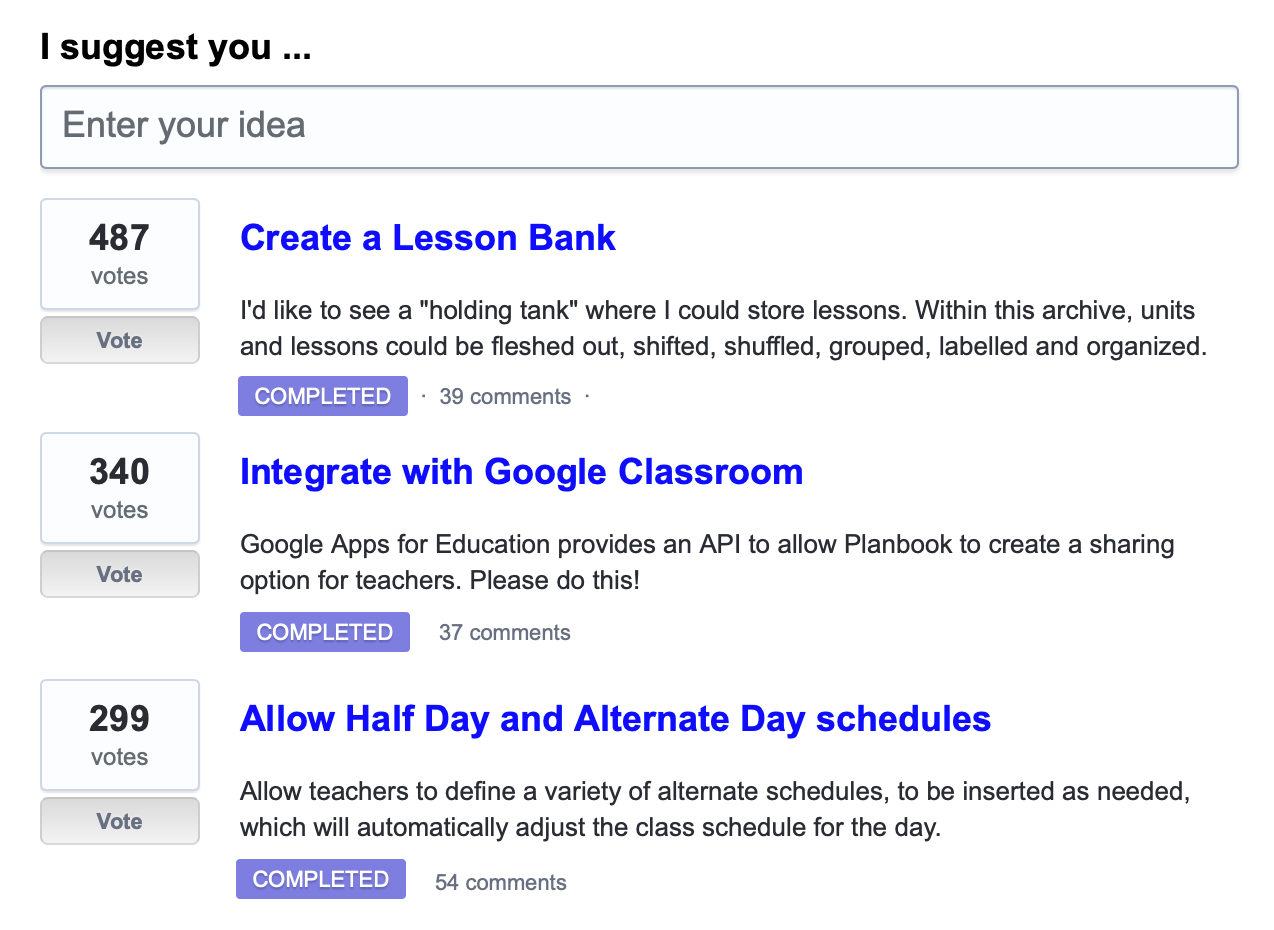Open the Create a Lesson Bank suggestion
This screenshot has height=930, width=1274.
tap(428, 238)
